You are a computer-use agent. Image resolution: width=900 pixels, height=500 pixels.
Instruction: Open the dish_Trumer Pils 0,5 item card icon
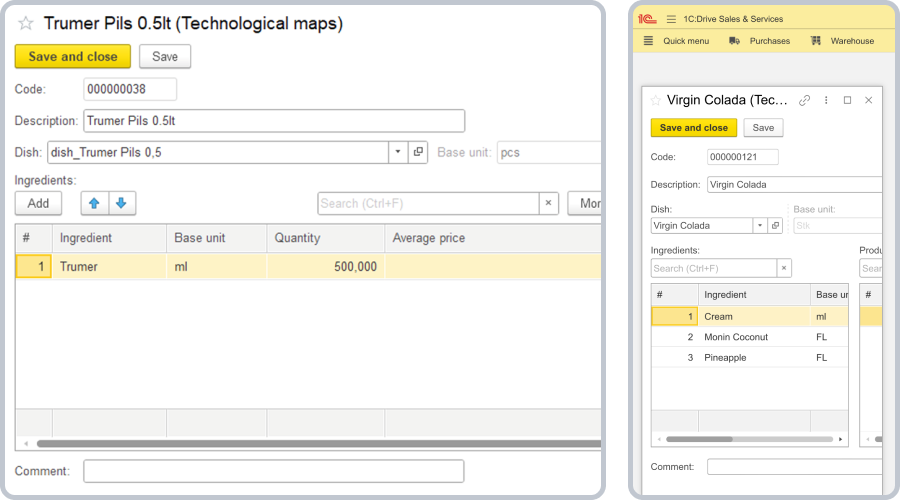(418, 152)
